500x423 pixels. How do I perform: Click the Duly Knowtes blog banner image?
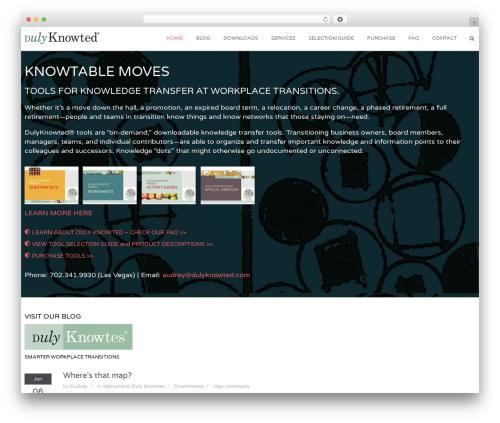pos(78,337)
